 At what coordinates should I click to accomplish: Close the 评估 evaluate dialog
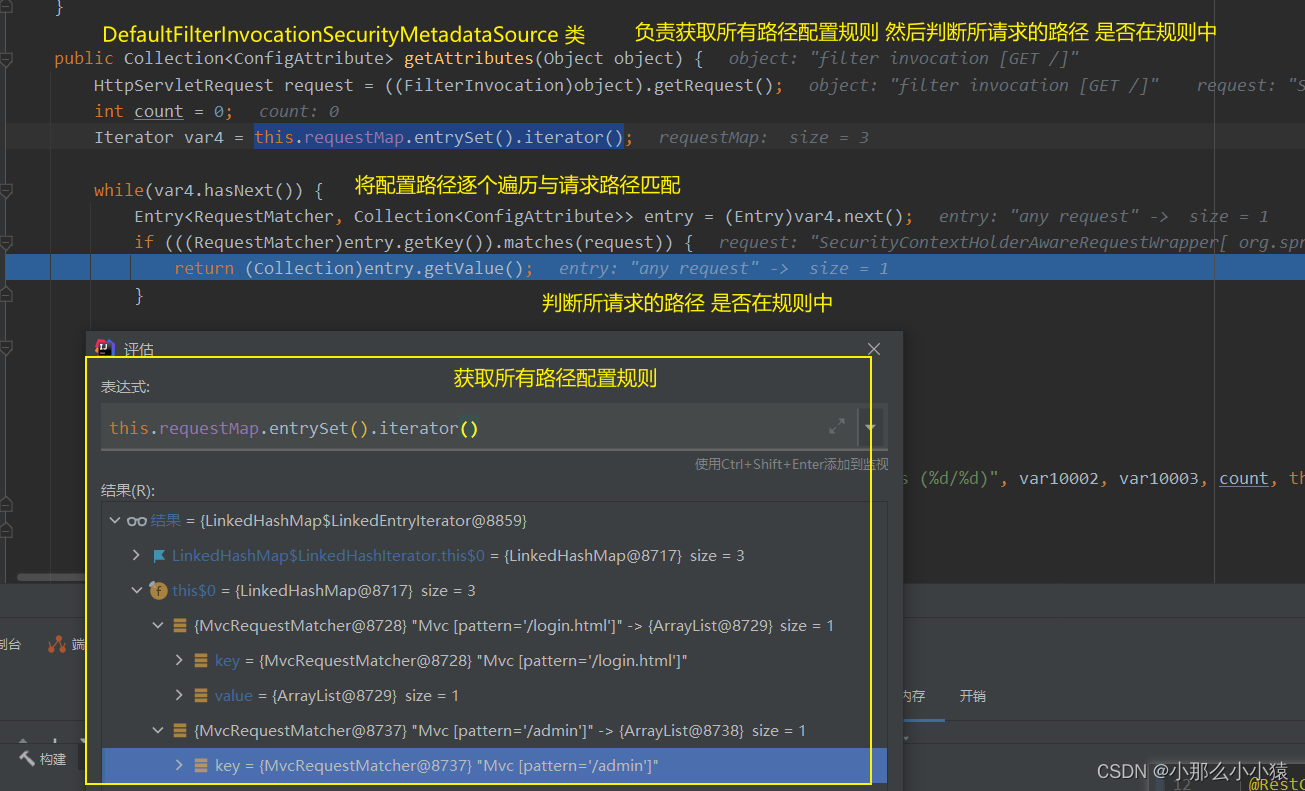click(874, 349)
